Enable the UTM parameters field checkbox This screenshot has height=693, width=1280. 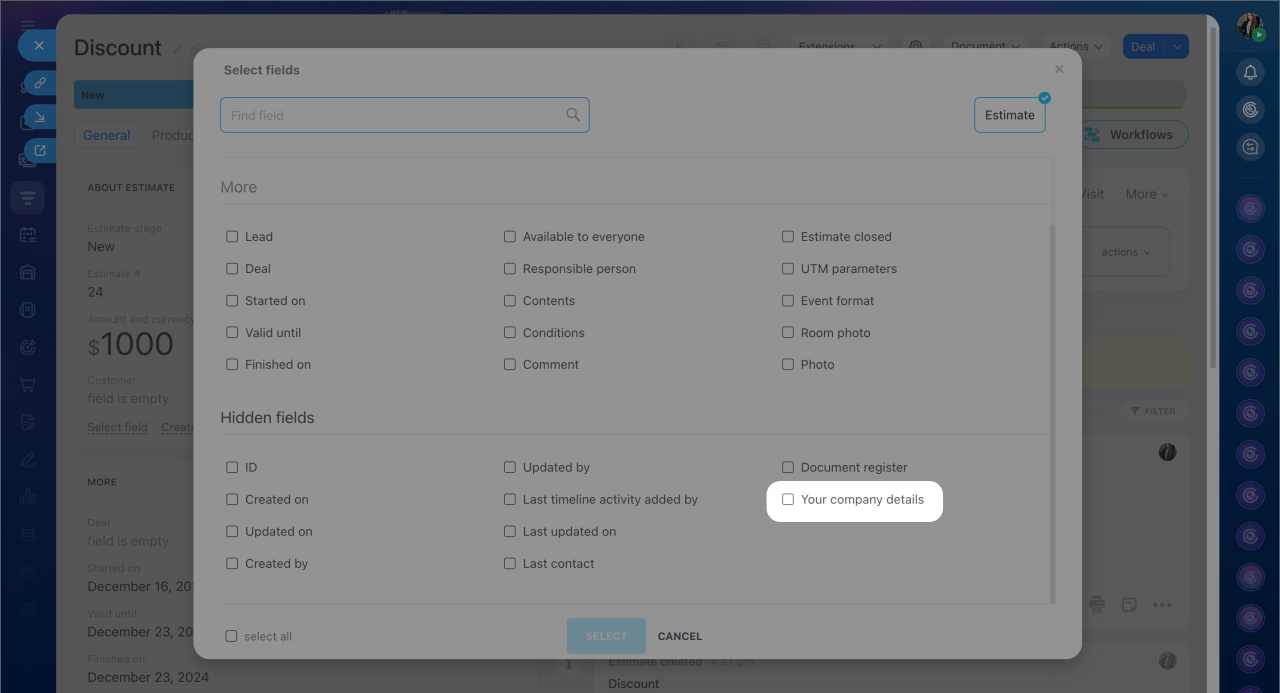(788, 269)
